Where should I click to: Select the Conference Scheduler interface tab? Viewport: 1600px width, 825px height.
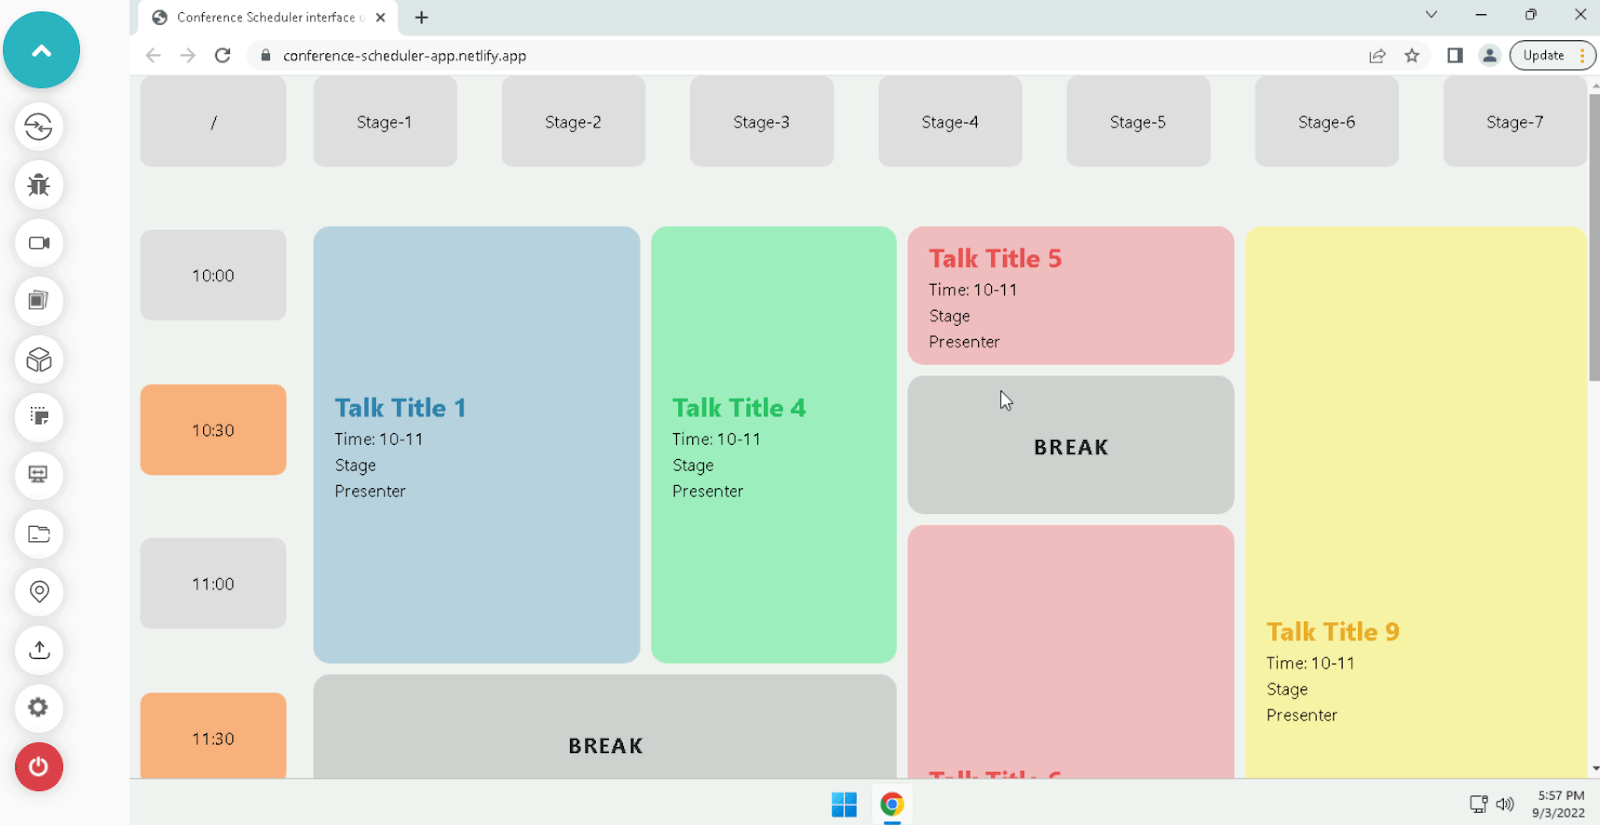coord(268,17)
